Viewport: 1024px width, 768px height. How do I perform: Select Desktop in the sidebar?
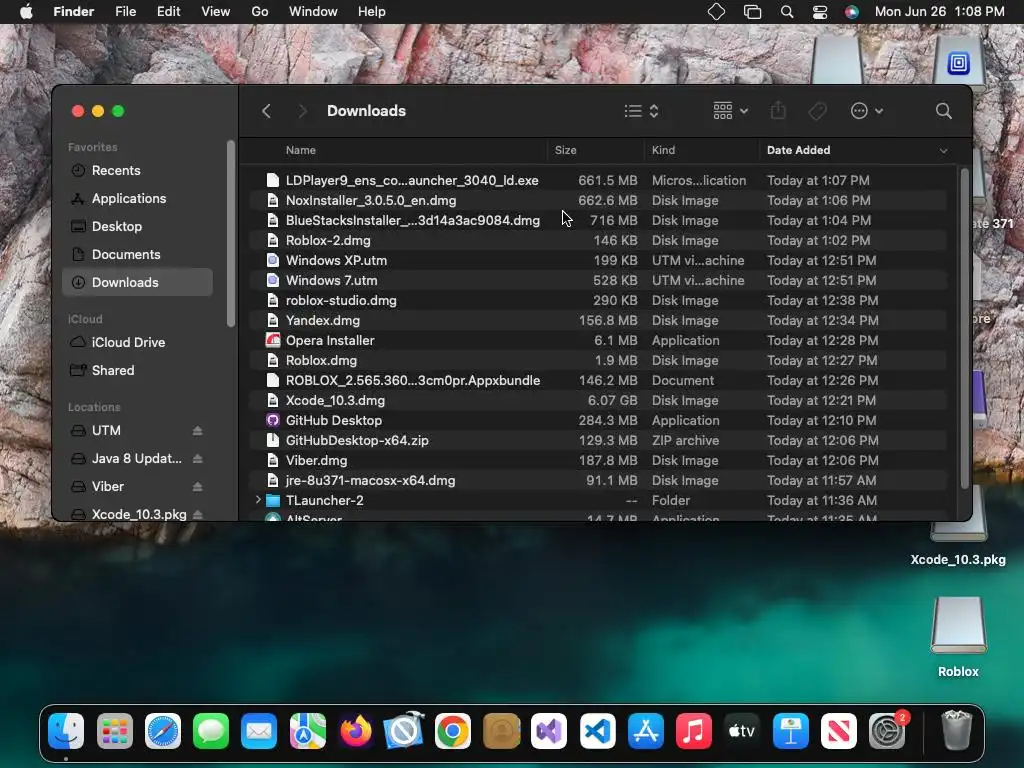point(137,227)
